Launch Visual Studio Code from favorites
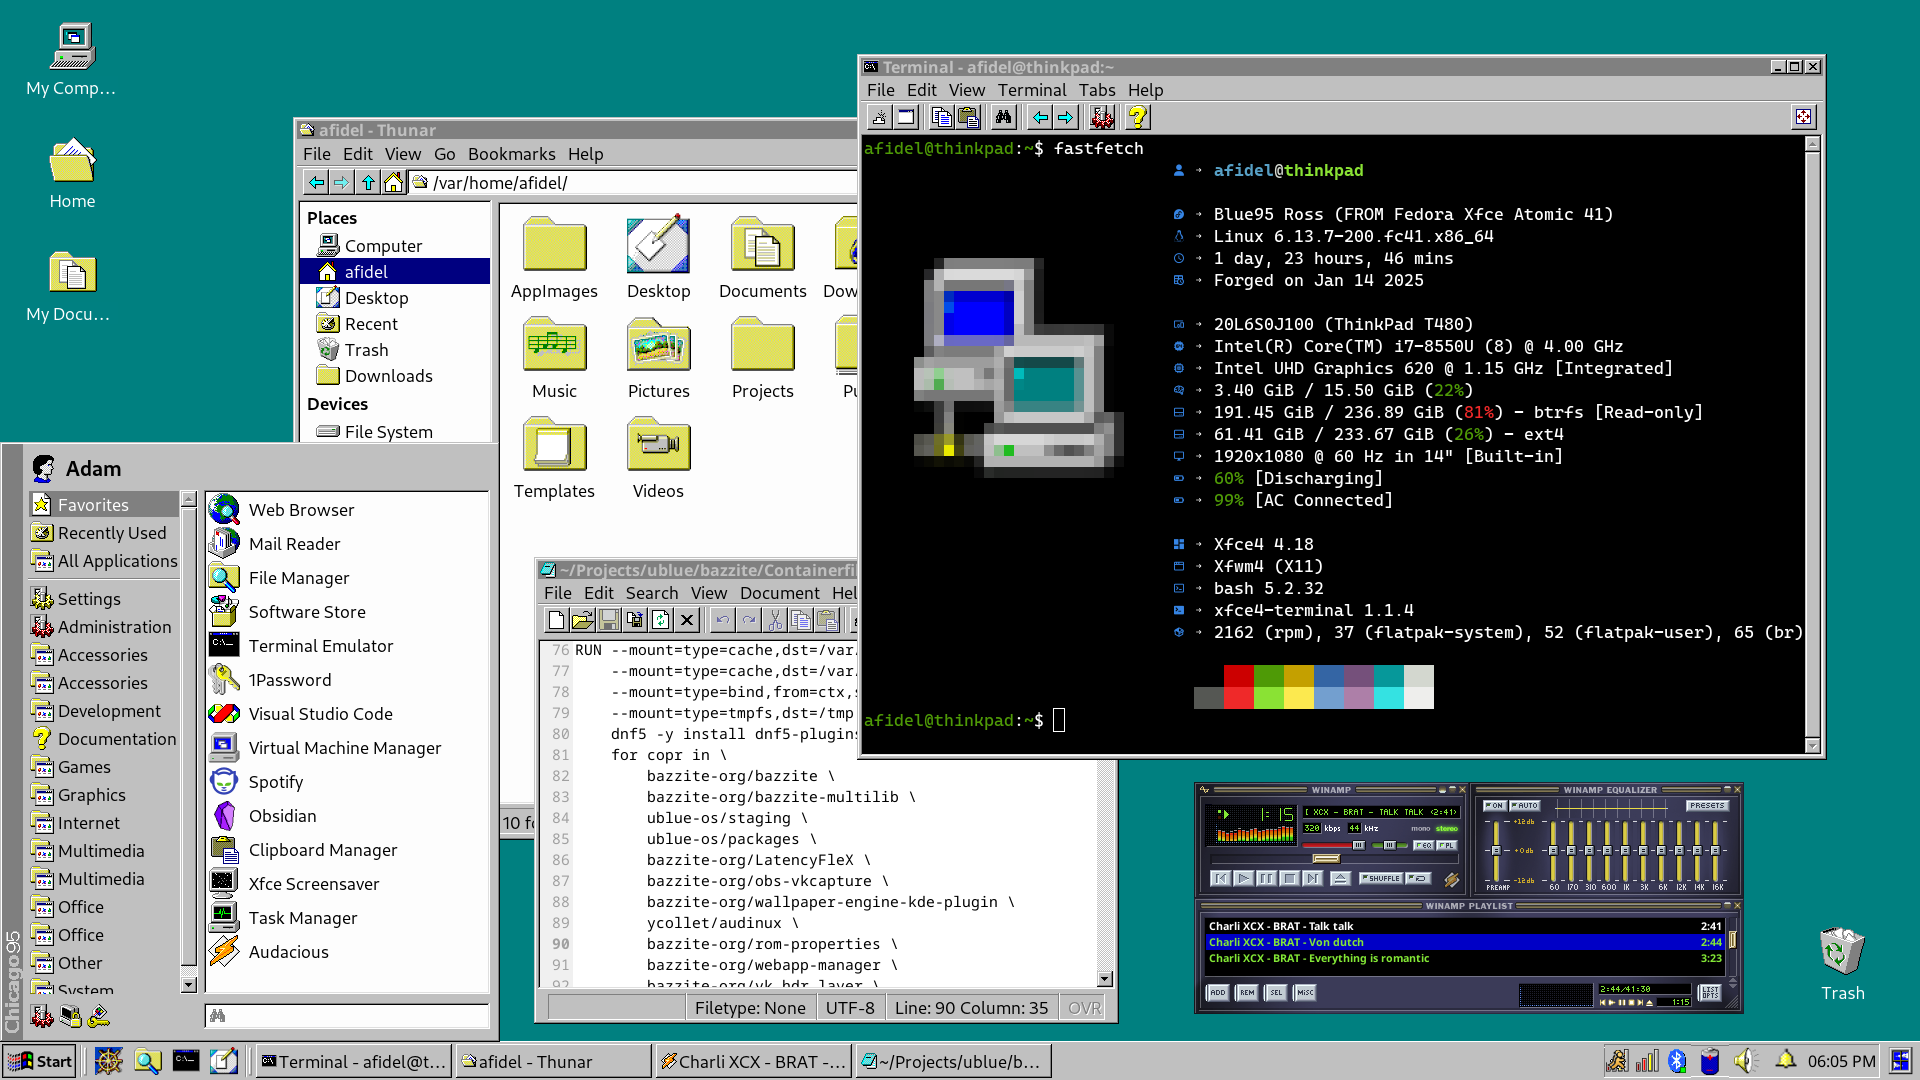Image resolution: width=1920 pixels, height=1080 pixels. pyautogui.click(x=320, y=714)
